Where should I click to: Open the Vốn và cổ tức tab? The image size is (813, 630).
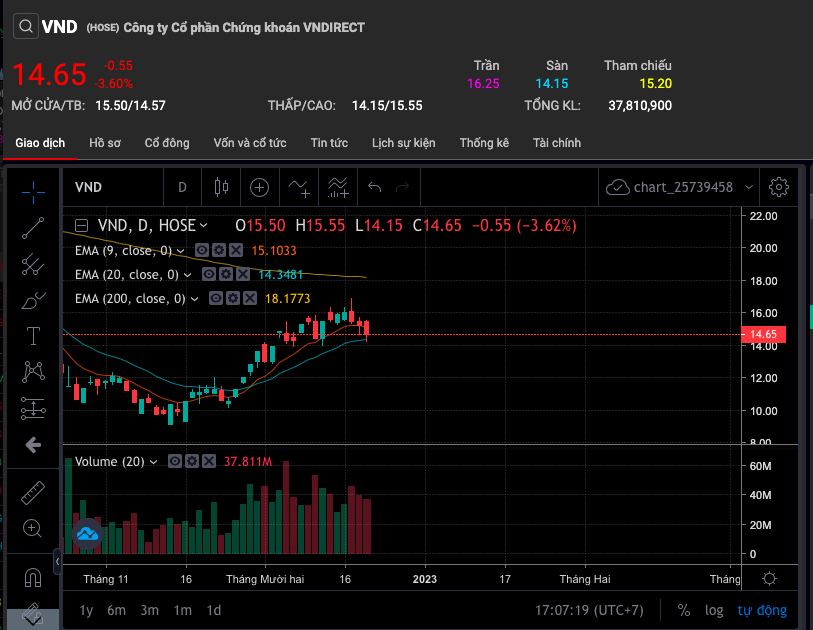coord(250,143)
